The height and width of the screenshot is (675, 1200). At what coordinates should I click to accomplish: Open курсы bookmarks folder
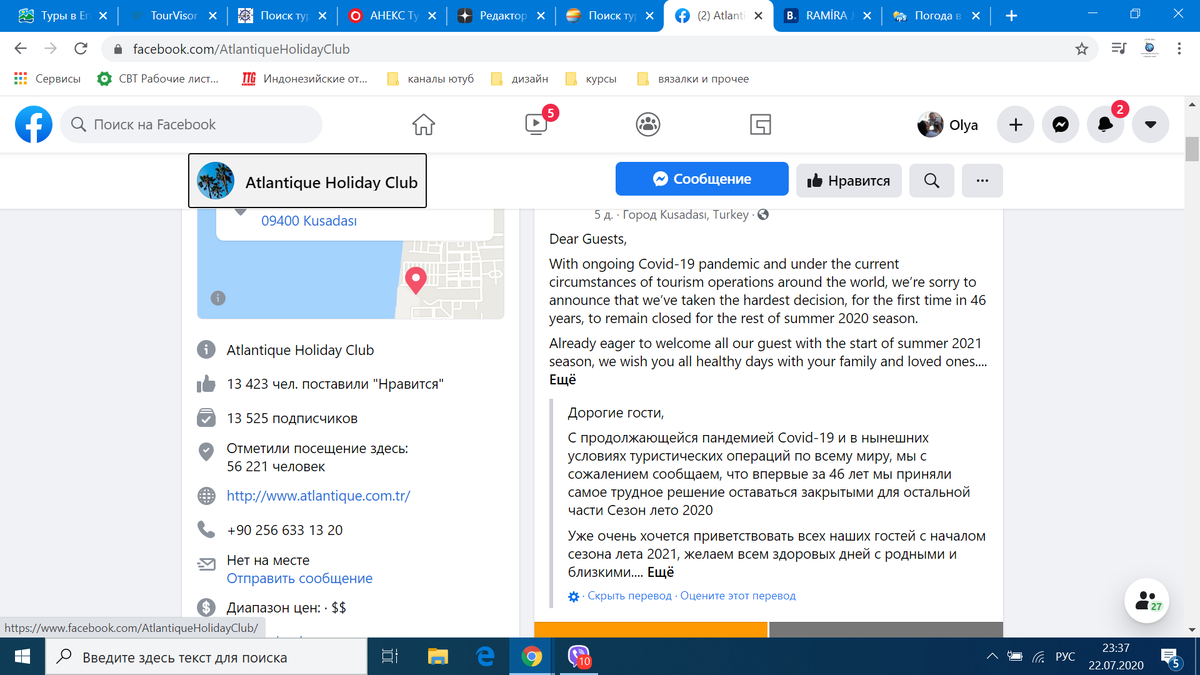(591, 78)
